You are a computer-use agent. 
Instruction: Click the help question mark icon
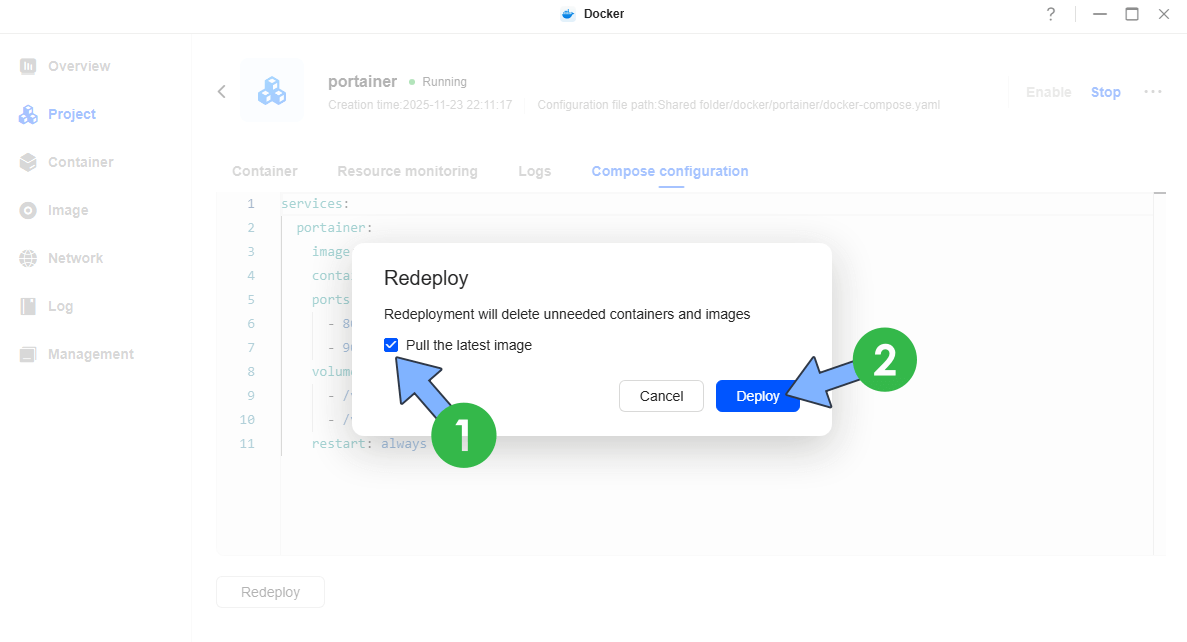tap(1050, 14)
